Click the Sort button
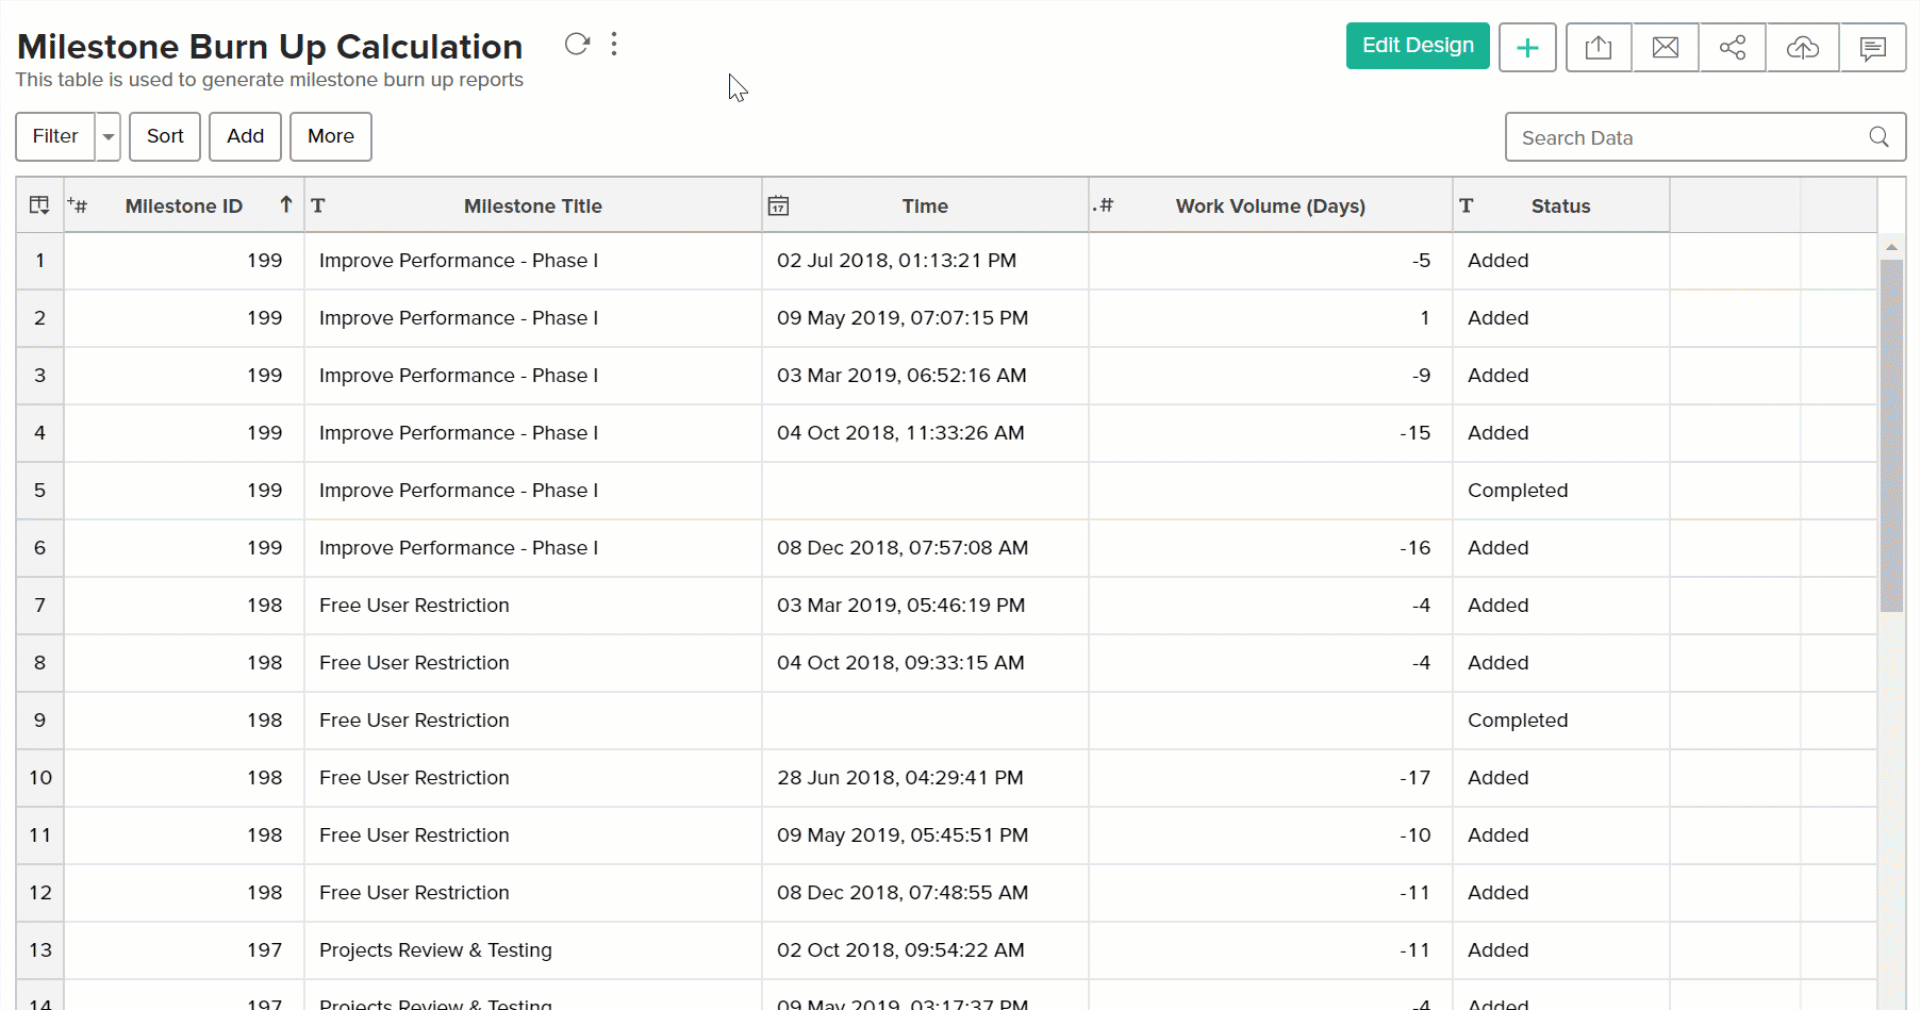 point(165,137)
